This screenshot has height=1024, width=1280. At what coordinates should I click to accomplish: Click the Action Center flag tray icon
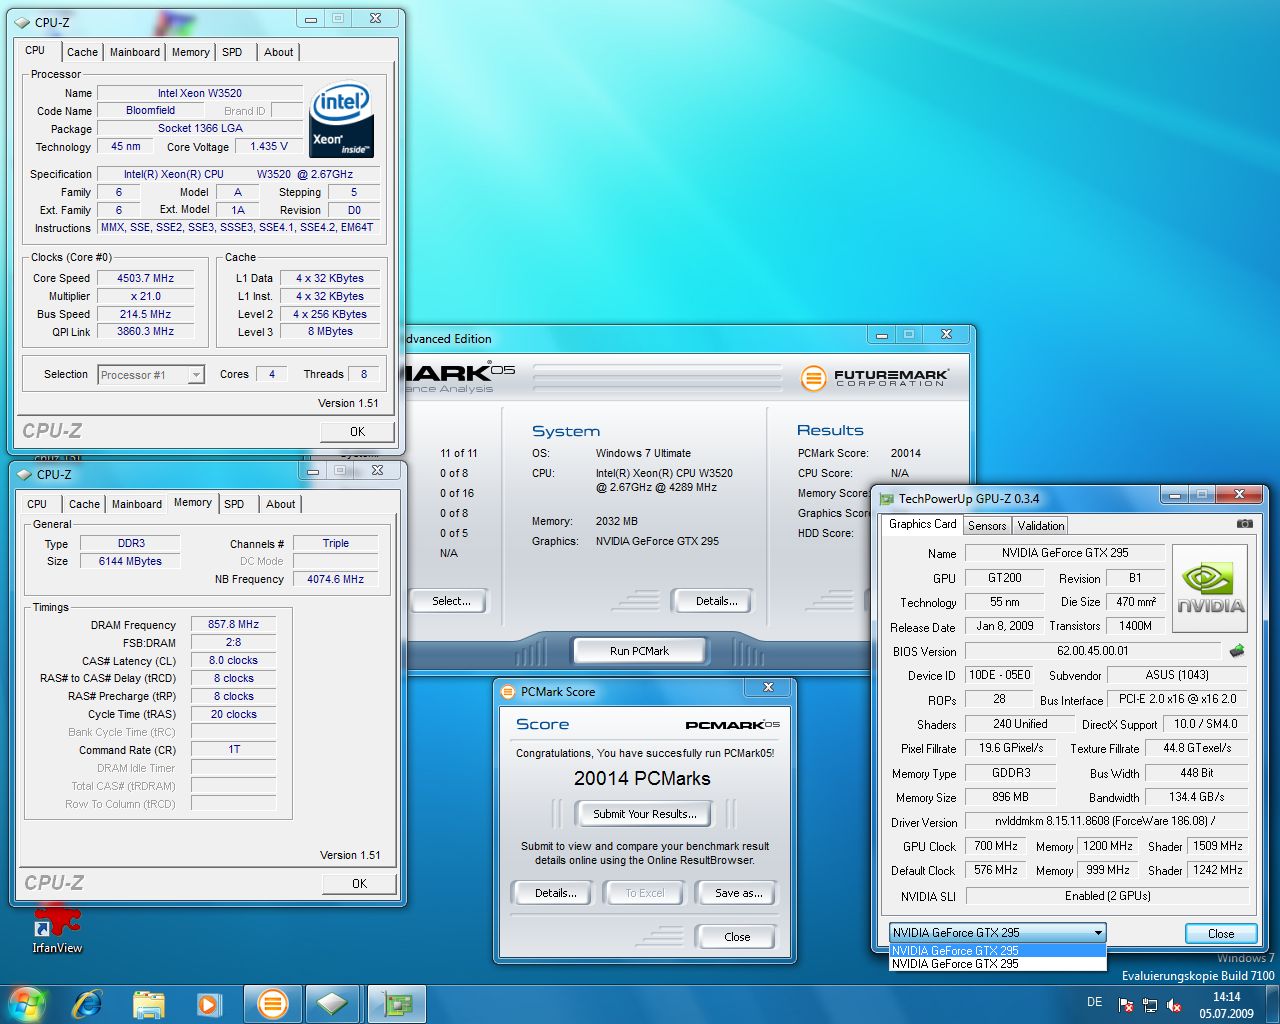tap(1126, 1005)
